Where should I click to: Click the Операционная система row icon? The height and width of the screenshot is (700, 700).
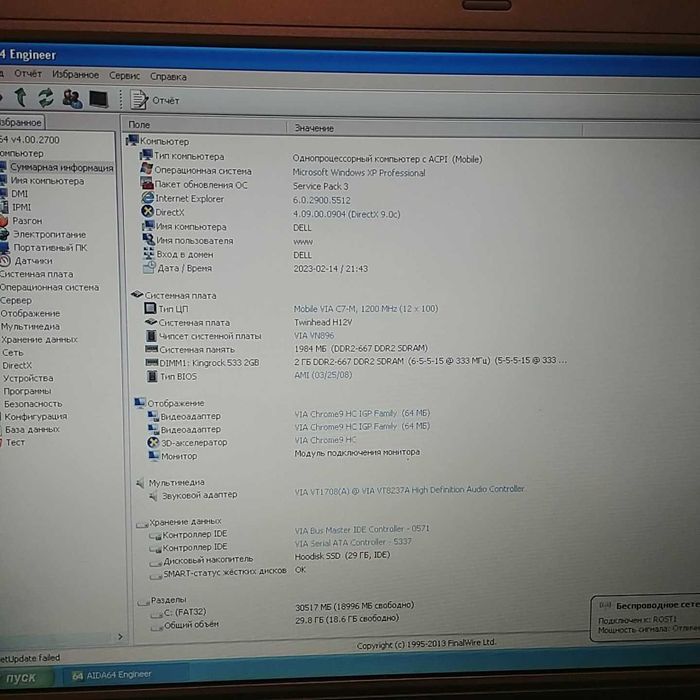point(146,169)
